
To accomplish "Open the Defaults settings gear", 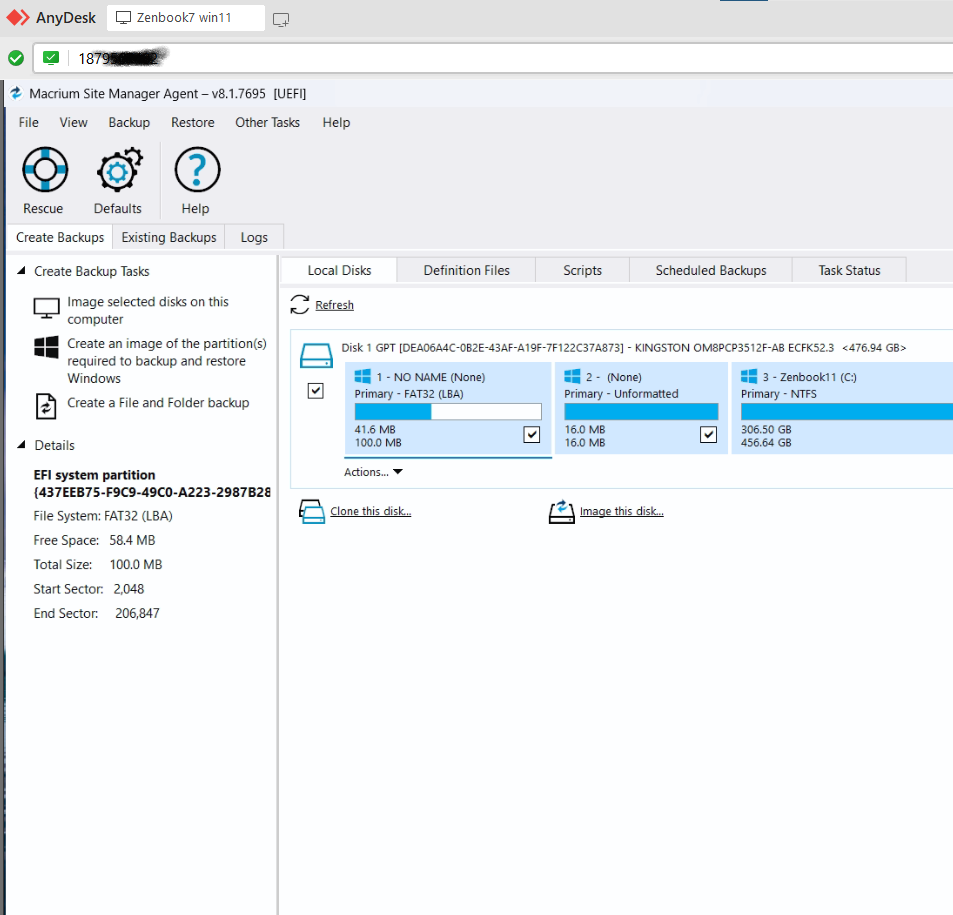I will [x=119, y=170].
